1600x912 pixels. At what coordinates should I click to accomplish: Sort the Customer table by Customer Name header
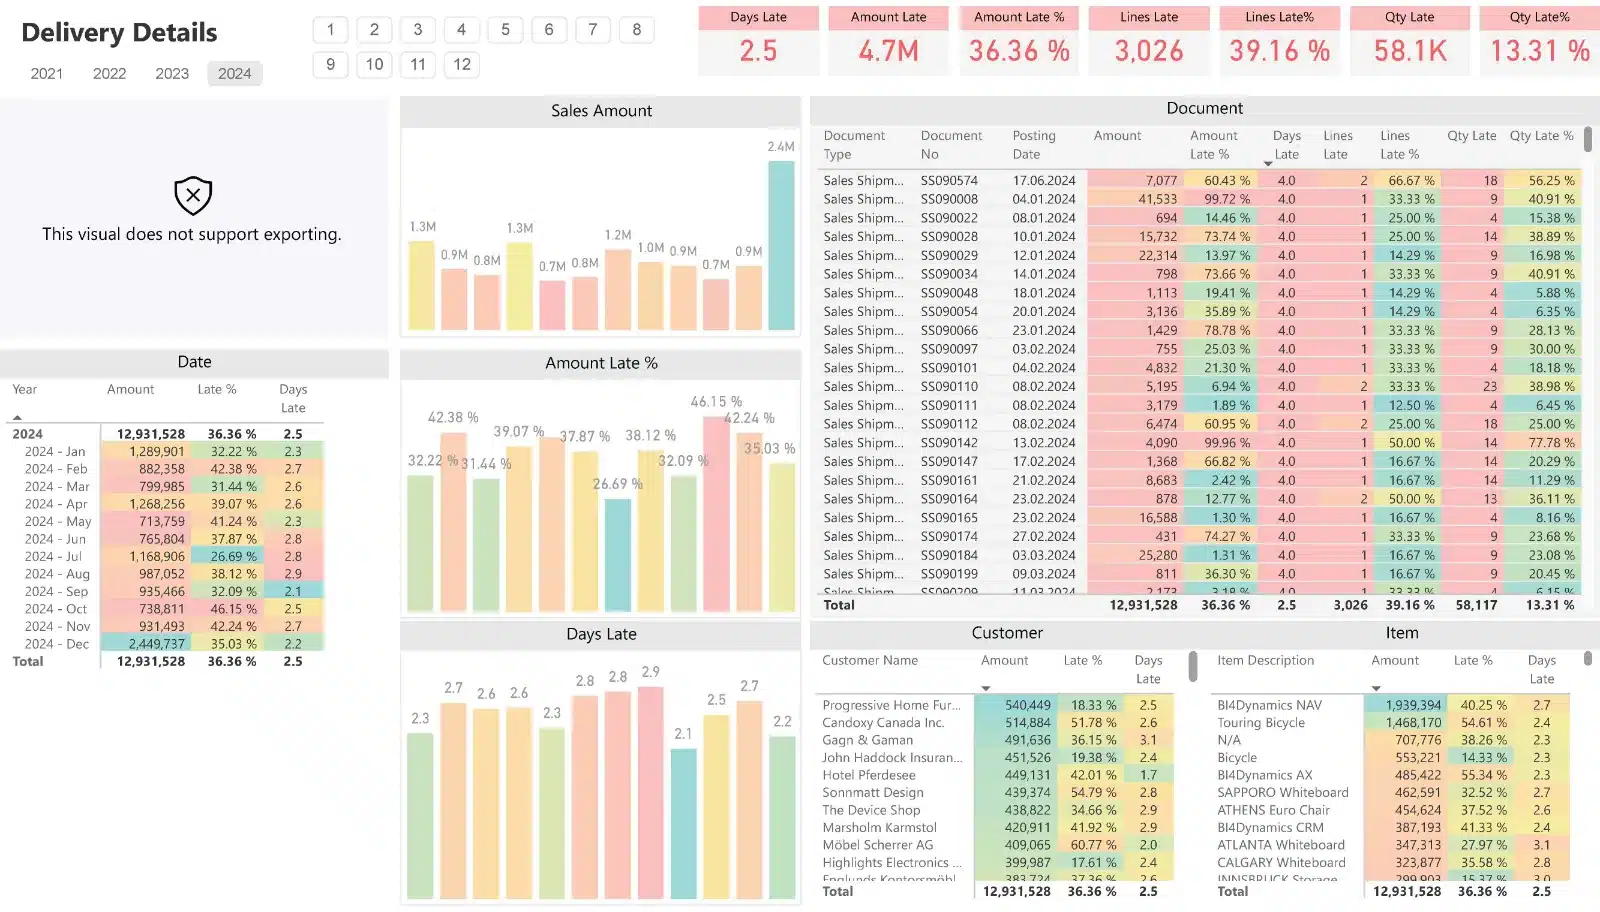(869, 661)
